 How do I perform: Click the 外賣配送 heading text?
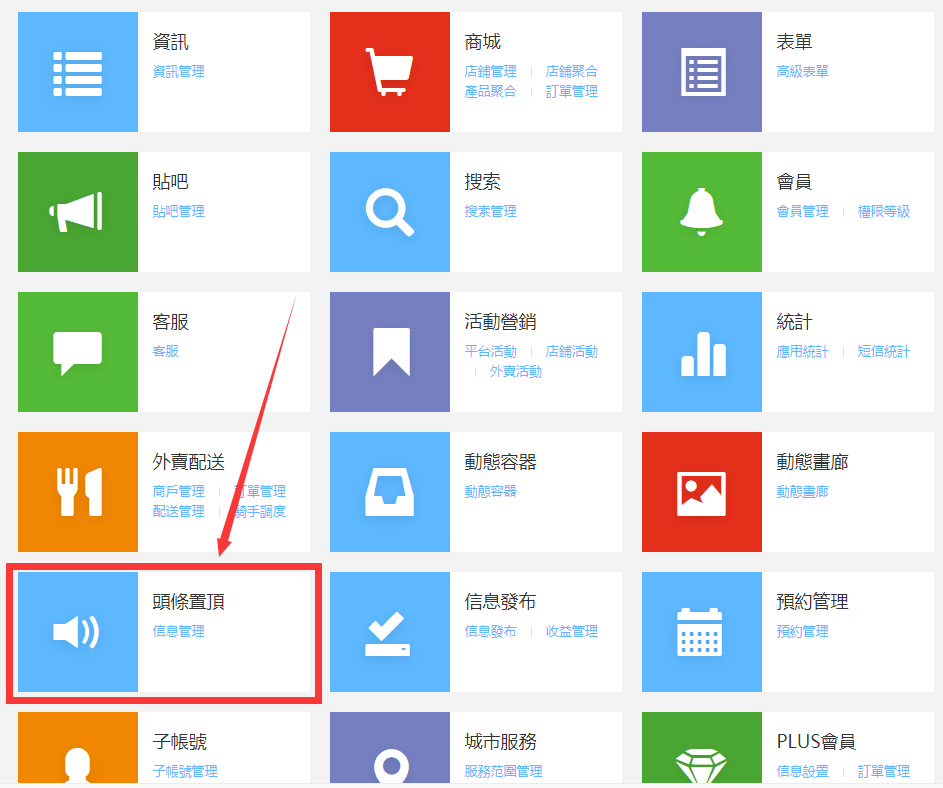pyautogui.click(x=189, y=462)
